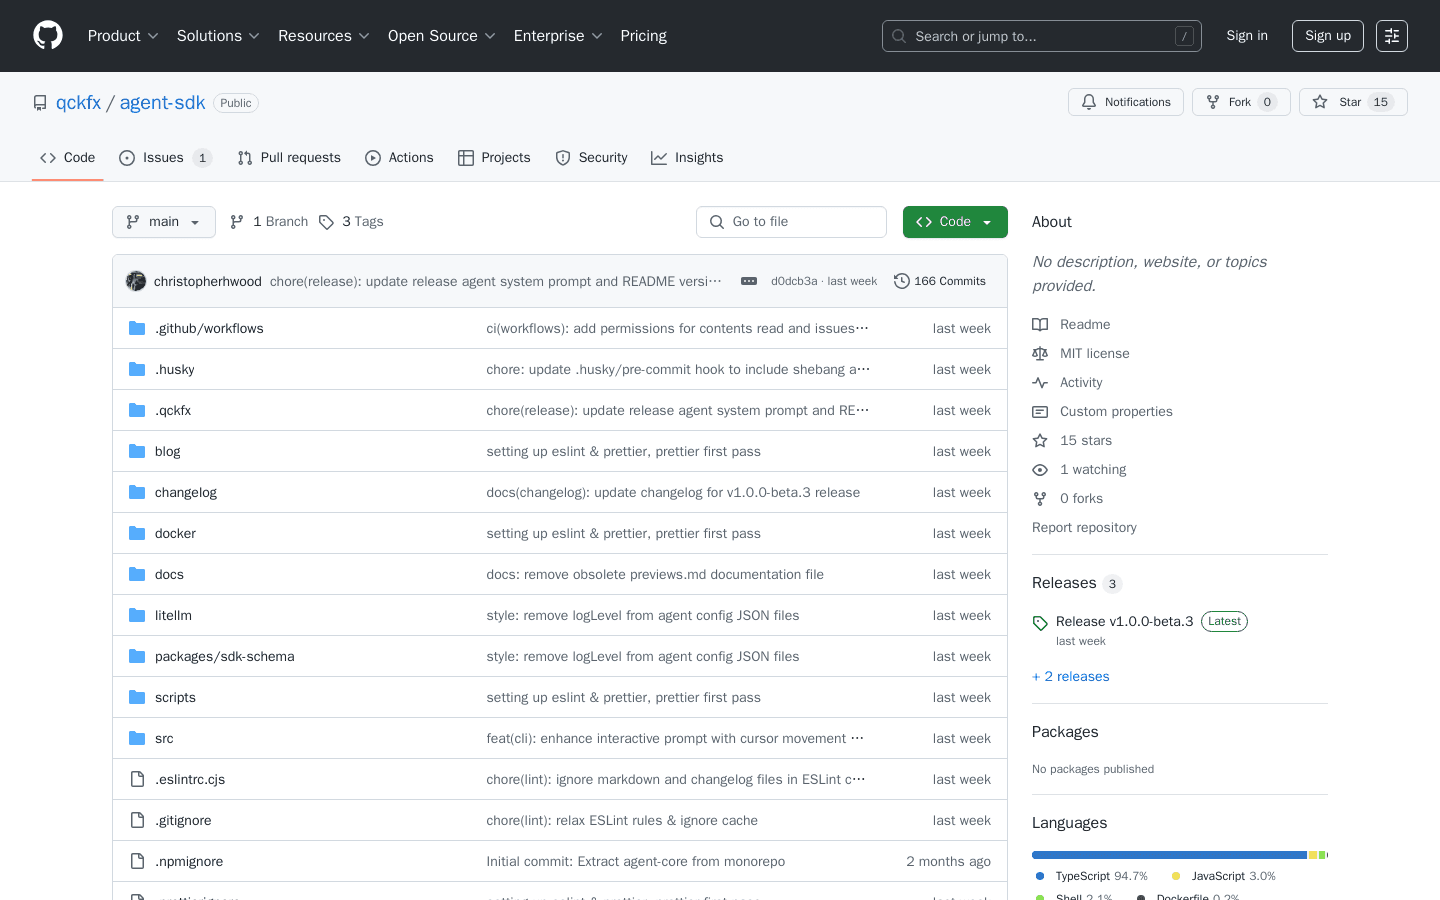The height and width of the screenshot is (900, 1440).
Task: Fork the repository
Action: 1240,101
